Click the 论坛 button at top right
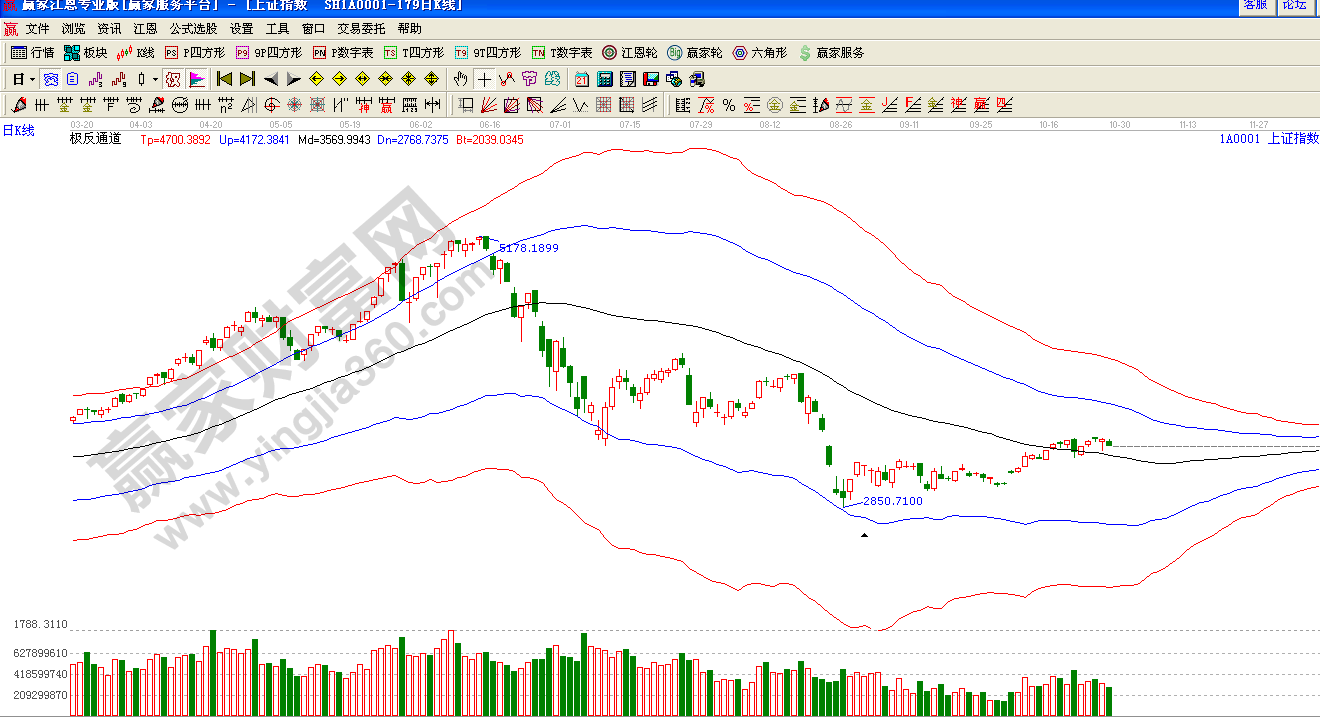 tap(1294, 5)
